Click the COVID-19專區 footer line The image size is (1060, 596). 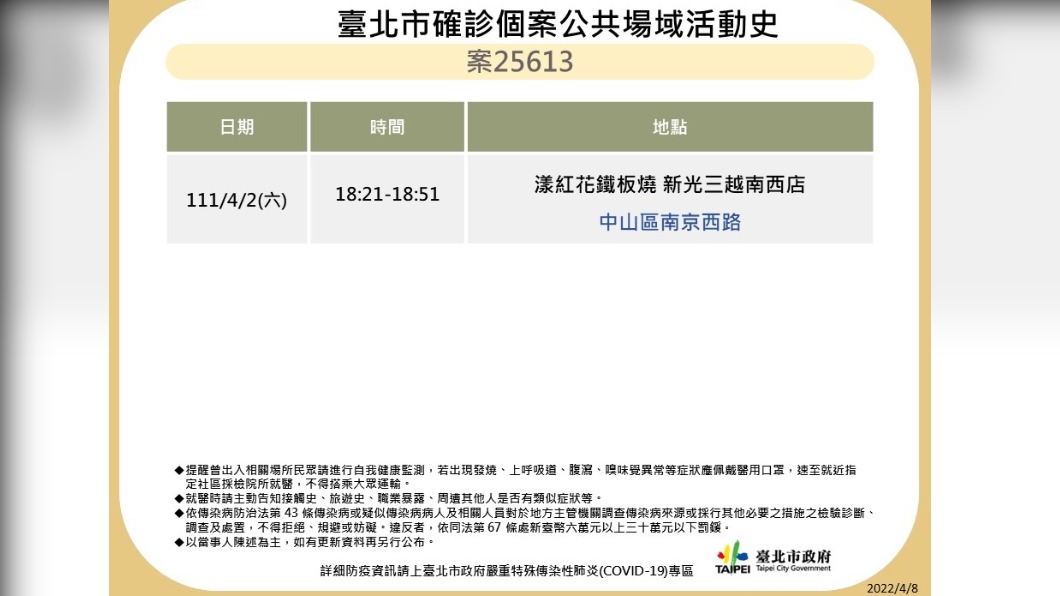coord(506,571)
